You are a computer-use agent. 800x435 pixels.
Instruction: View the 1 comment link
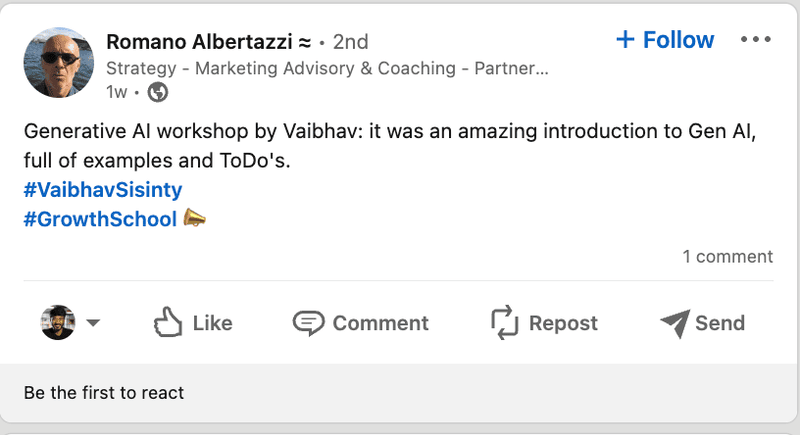727,256
